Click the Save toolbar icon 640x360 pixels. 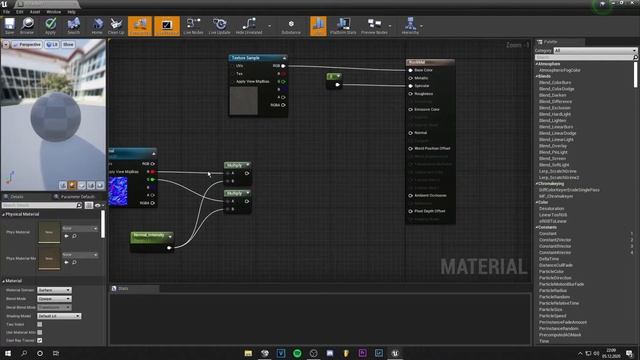tap(9, 26)
